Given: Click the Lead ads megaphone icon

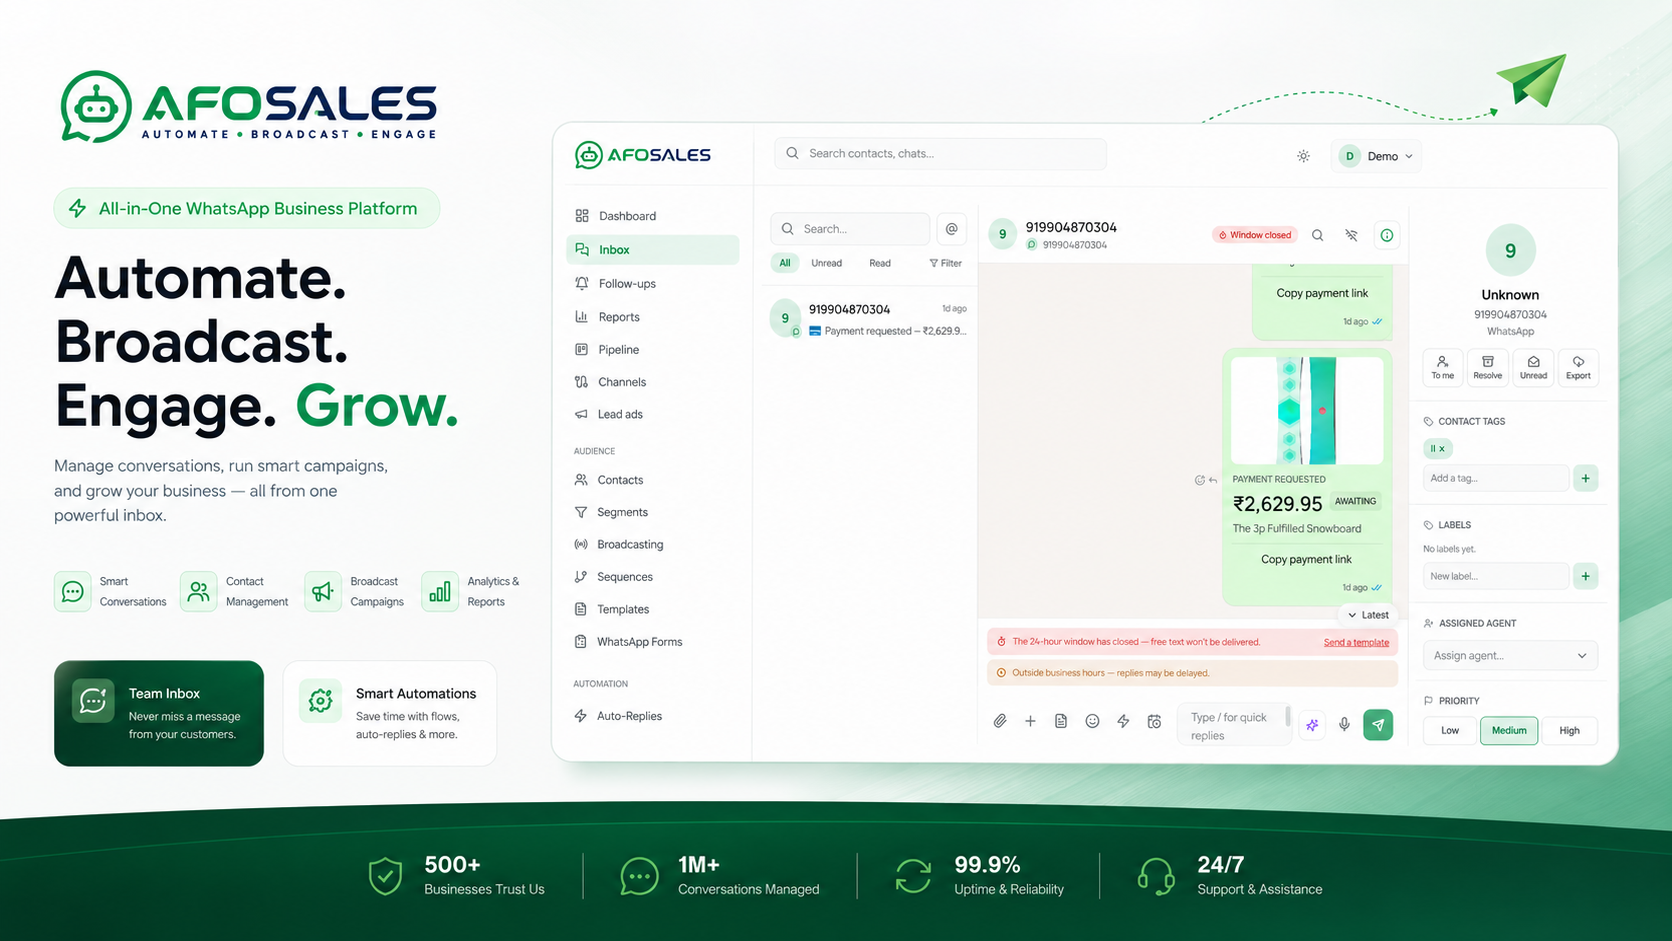Looking at the screenshot, I should click(x=581, y=414).
